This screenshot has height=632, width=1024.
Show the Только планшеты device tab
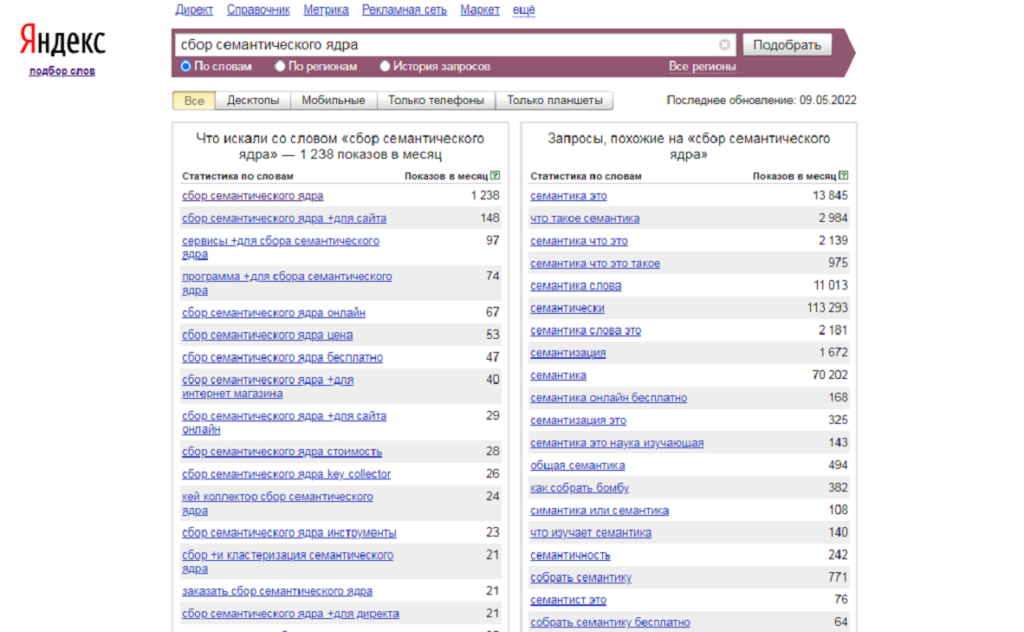(x=554, y=101)
